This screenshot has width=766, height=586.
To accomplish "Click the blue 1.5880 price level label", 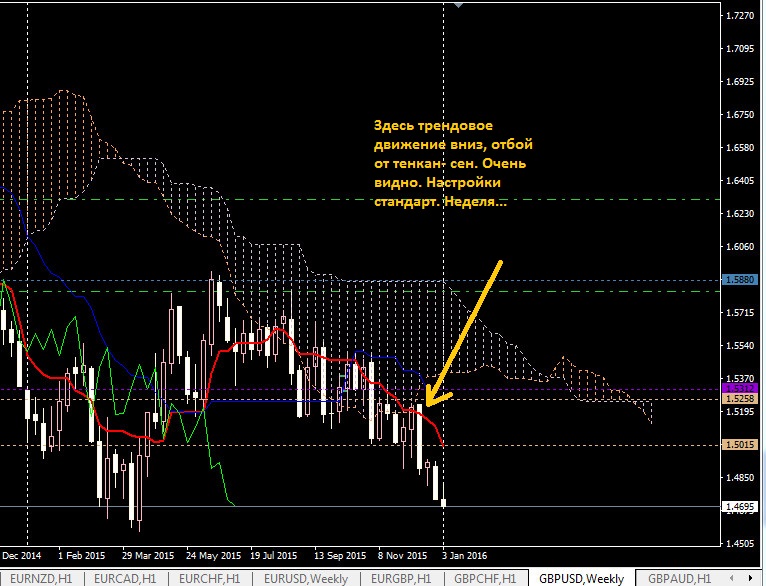I will pos(740,280).
